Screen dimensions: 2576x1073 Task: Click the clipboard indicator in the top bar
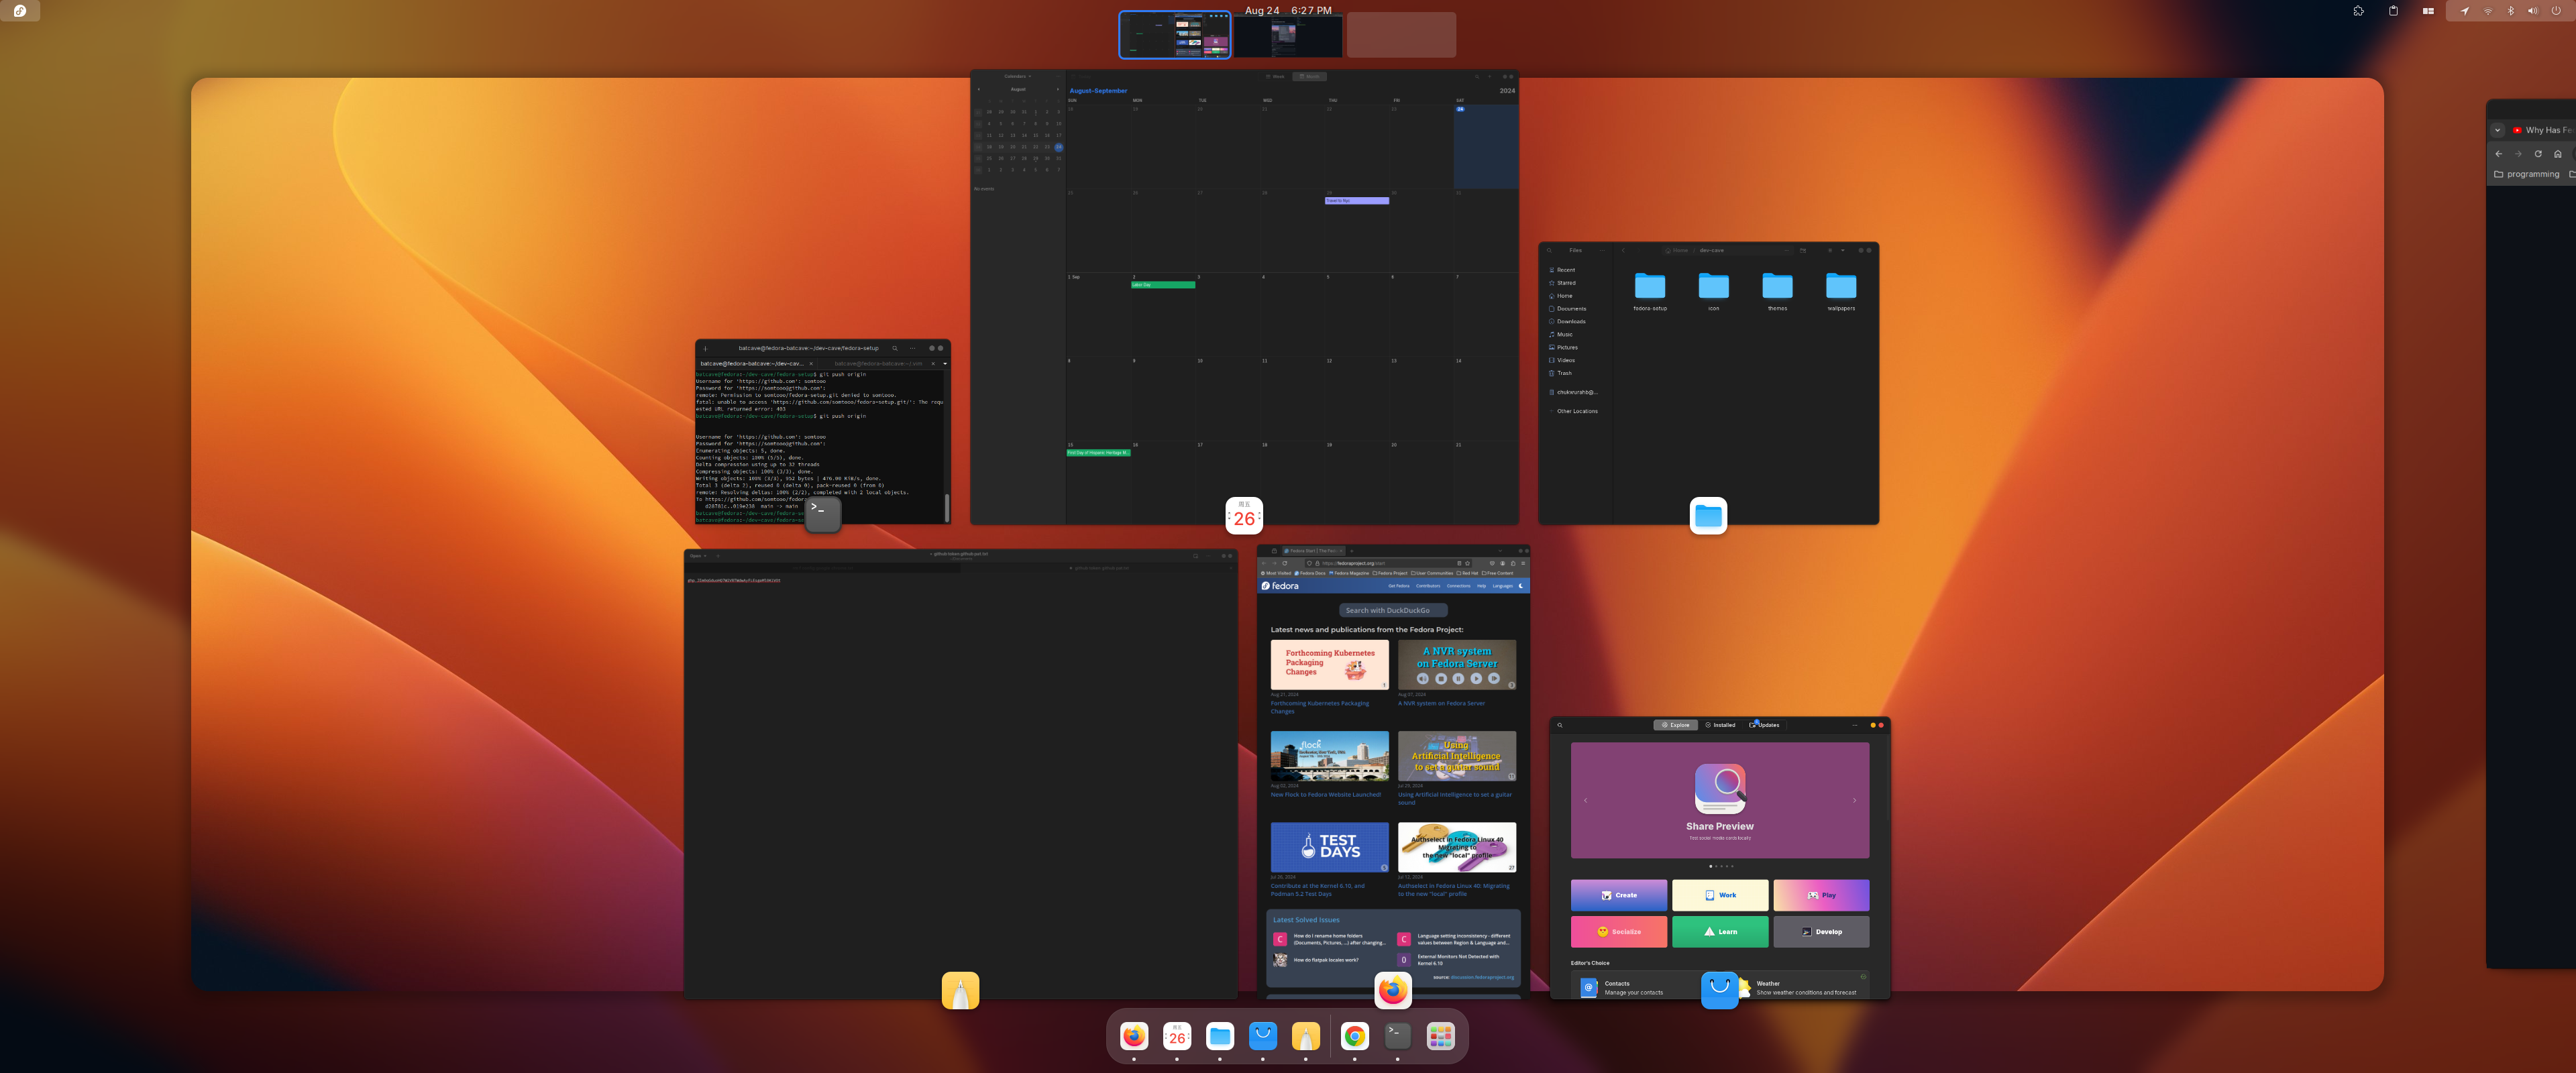2393,10
